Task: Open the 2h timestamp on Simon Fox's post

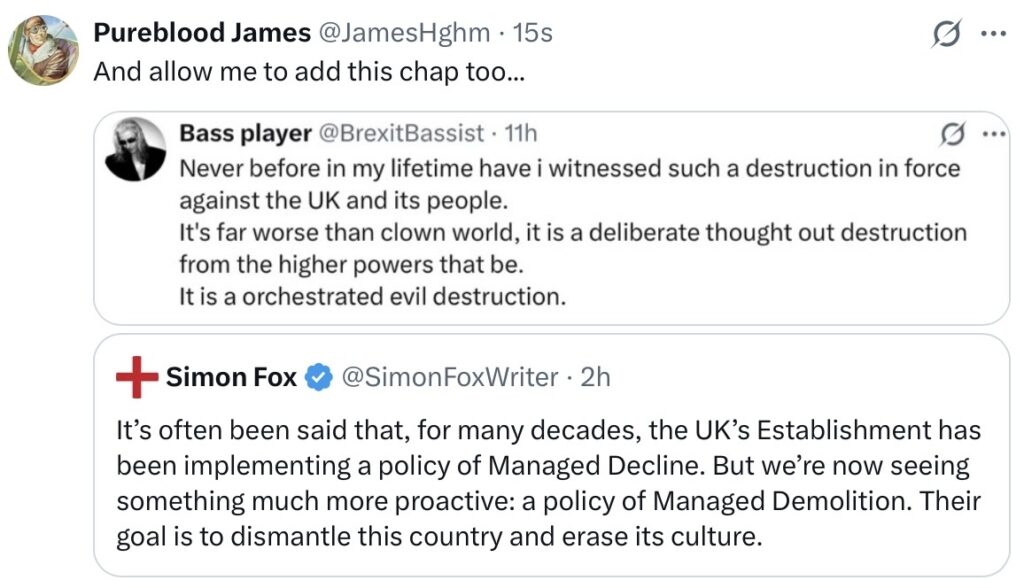Action: 595,377
